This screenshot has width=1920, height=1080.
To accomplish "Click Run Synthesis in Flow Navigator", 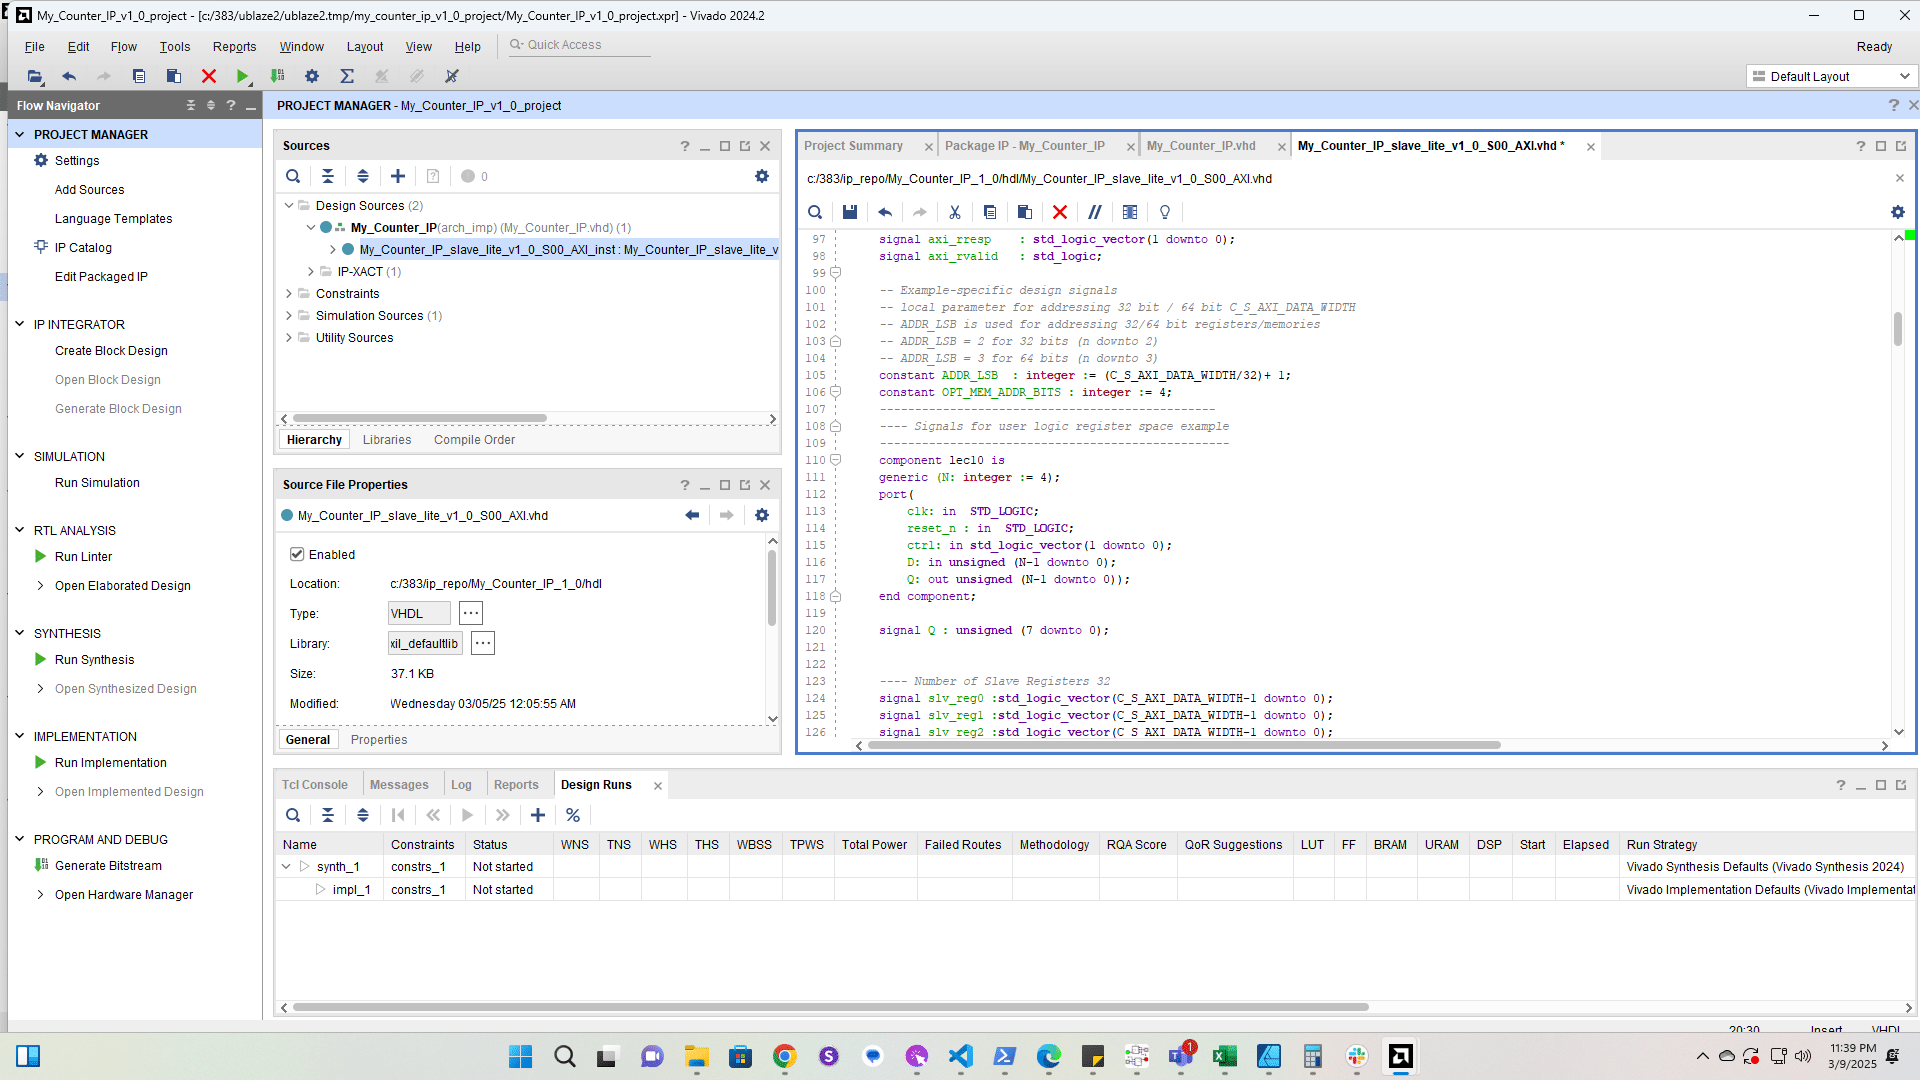I will tap(94, 660).
